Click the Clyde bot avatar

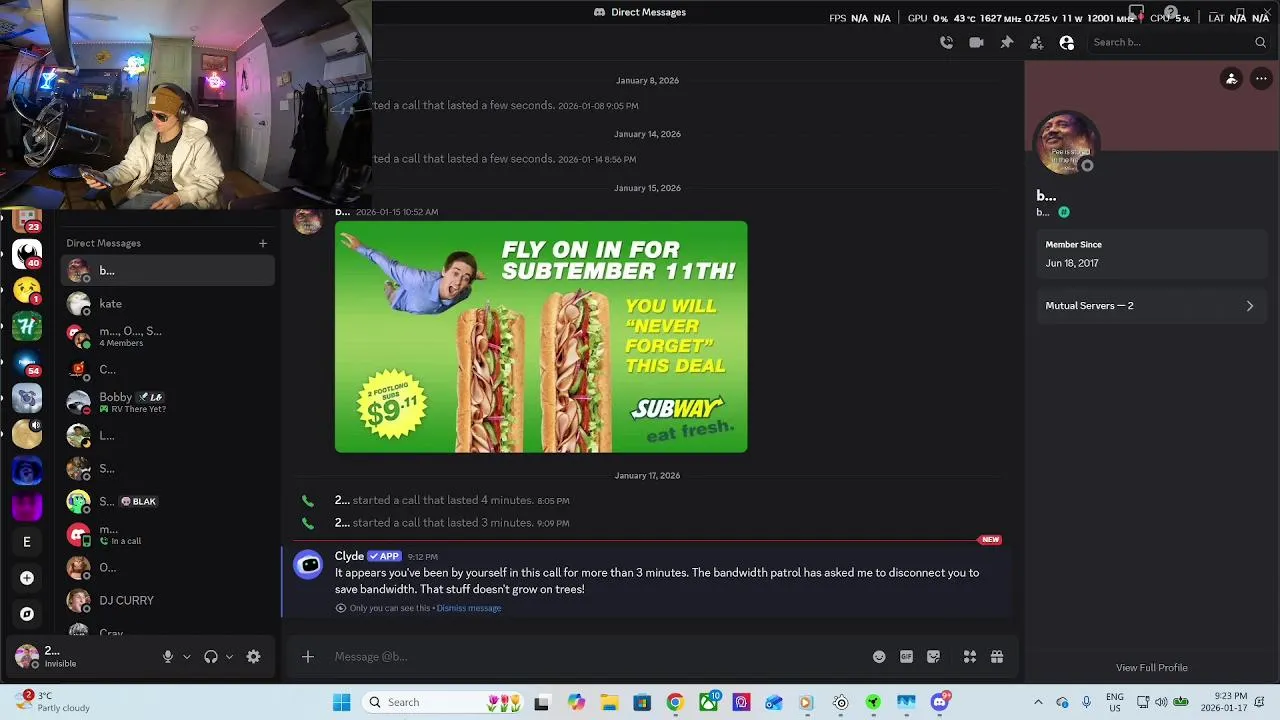[308, 565]
